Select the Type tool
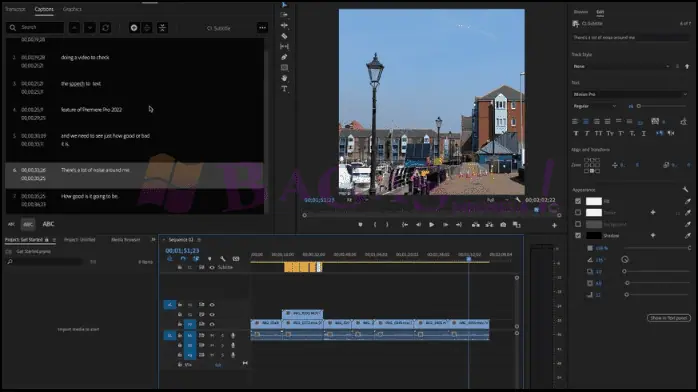 pos(284,89)
